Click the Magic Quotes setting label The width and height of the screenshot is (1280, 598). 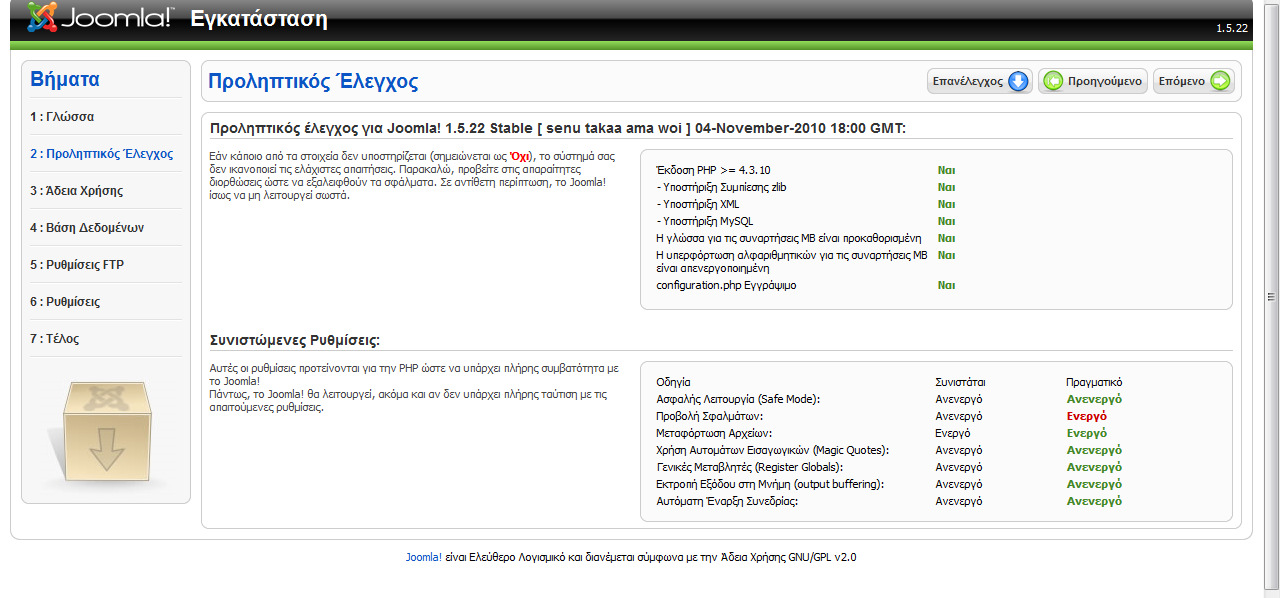click(772, 450)
